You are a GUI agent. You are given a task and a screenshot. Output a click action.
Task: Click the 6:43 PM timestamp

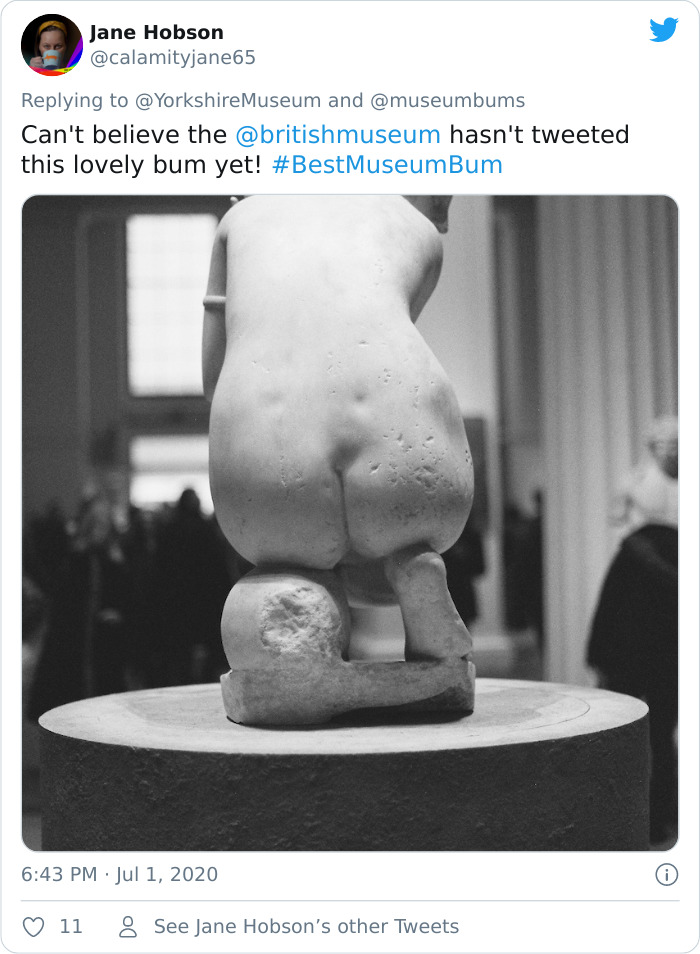[59, 874]
